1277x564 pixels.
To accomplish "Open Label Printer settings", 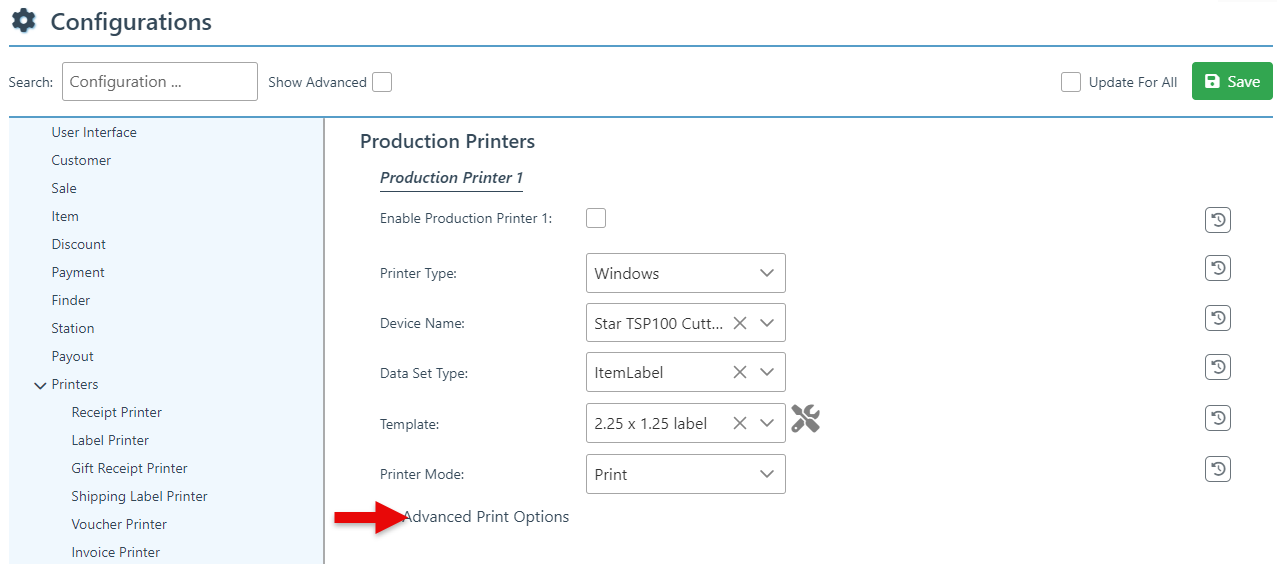I will pyautogui.click(x=110, y=440).
